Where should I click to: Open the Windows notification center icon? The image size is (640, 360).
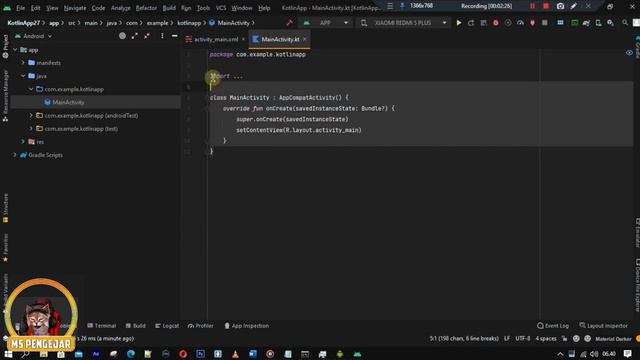click(628, 354)
